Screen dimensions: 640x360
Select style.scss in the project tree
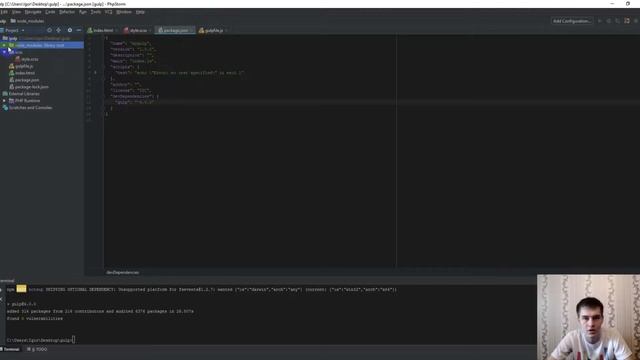point(29,59)
